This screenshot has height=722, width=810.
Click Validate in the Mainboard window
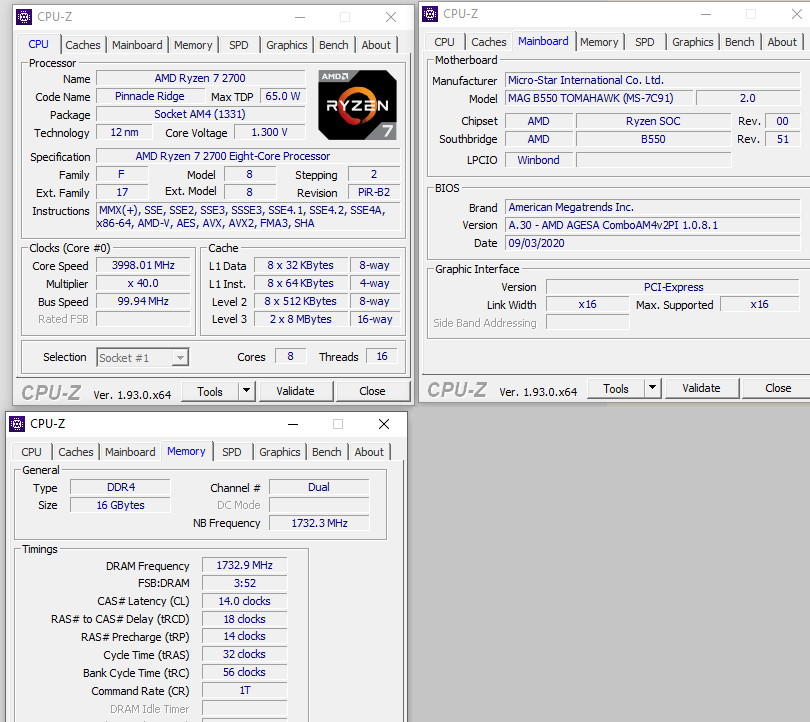pyautogui.click(x=701, y=388)
